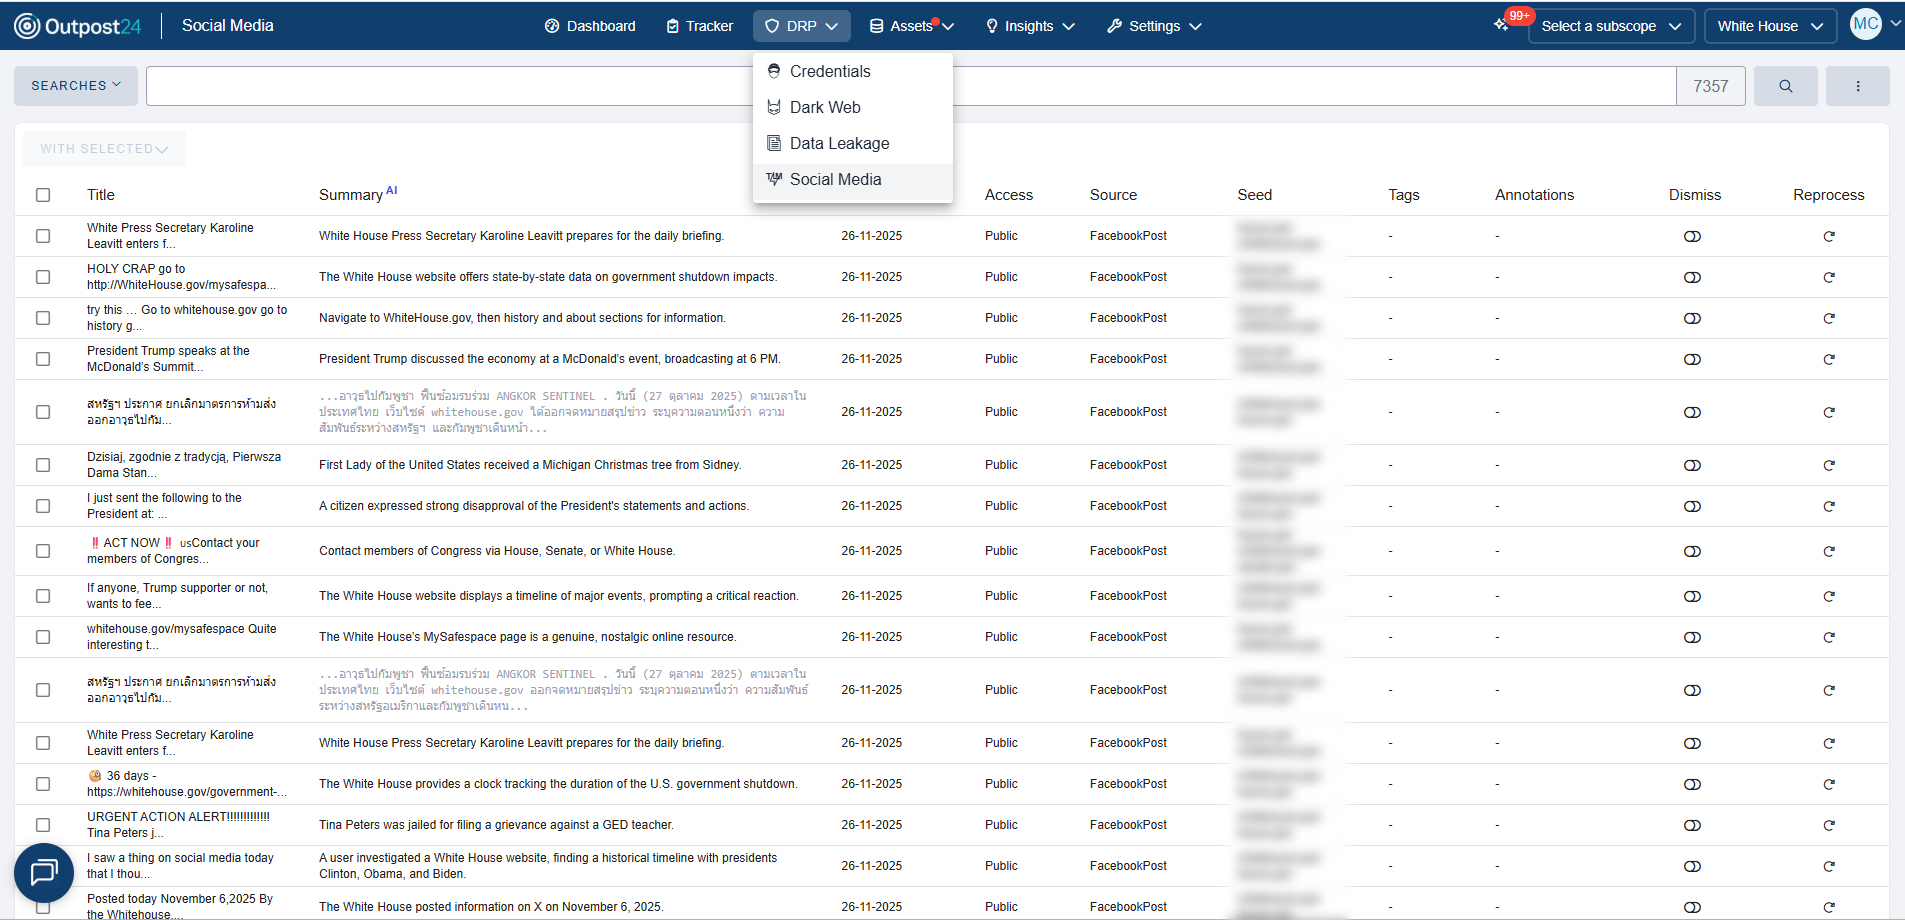This screenshot has width=1905, height=920.
Task: Open the Select a subscope dropdown
Action: pos(1610,26)
